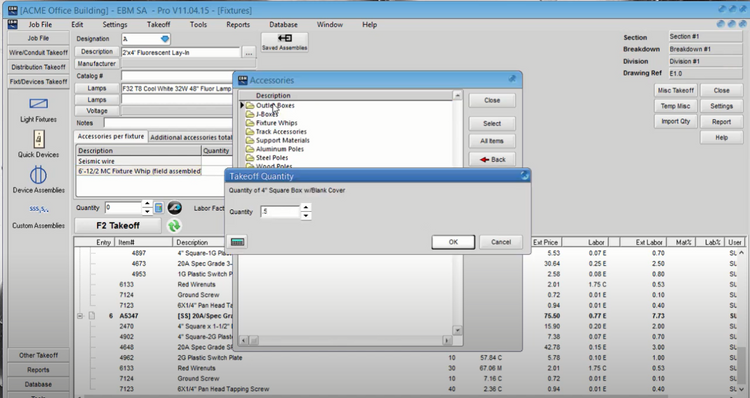
Task: Click the green refresh arrows beside F2 Takeoff
Action: pyautogui.click(x=174, y=225)
